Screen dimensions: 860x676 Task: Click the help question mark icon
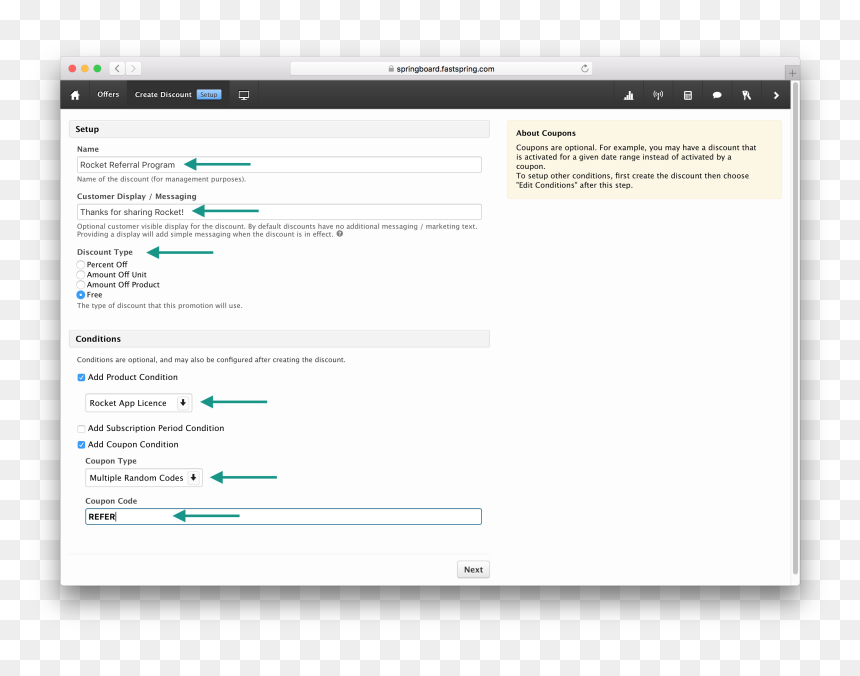pyautogui.click(x=340, y=234)
